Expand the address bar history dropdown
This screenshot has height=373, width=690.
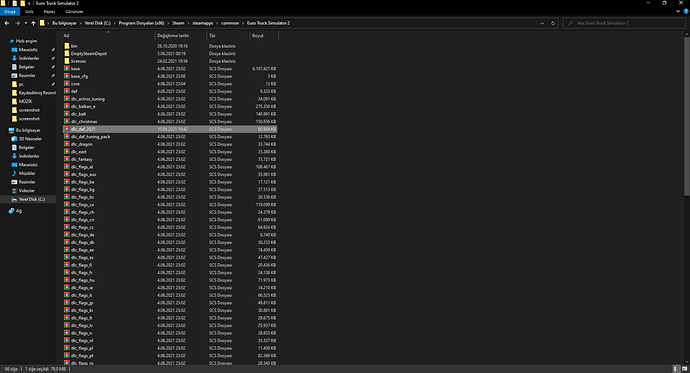[x=542, y=23]
